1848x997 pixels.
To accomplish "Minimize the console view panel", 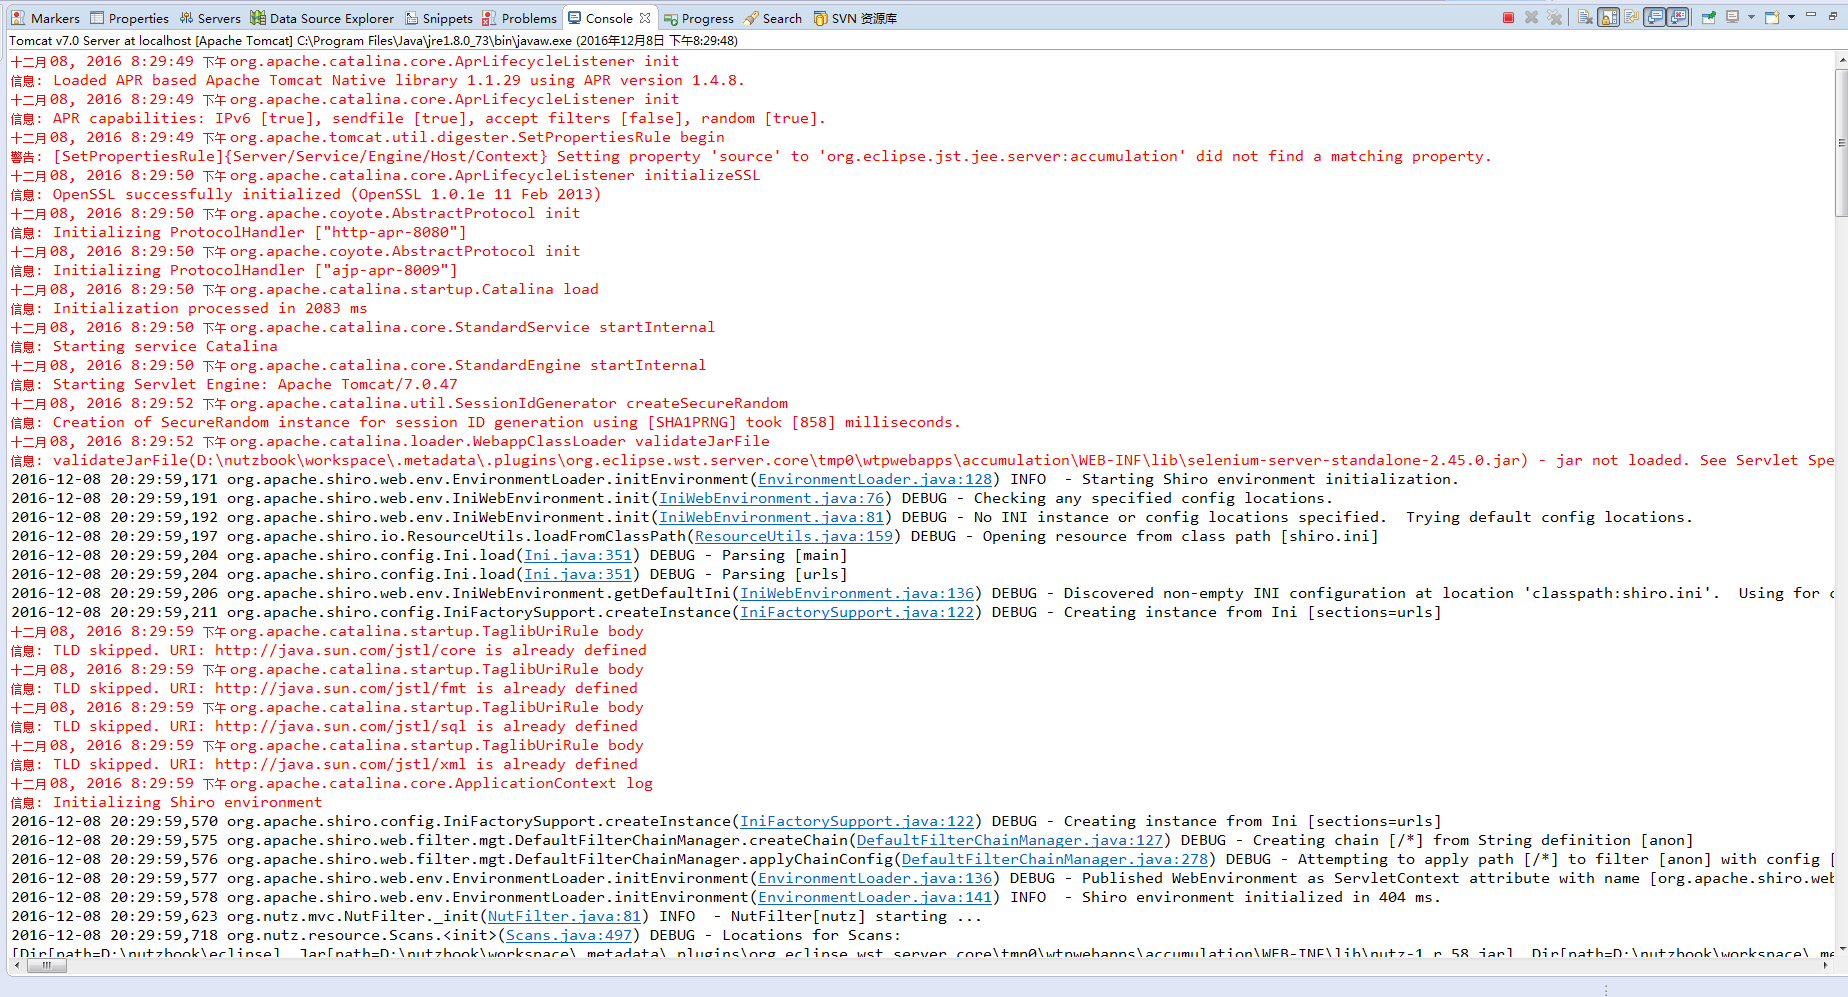I will pyautogui.click(x=1811, y=14).
